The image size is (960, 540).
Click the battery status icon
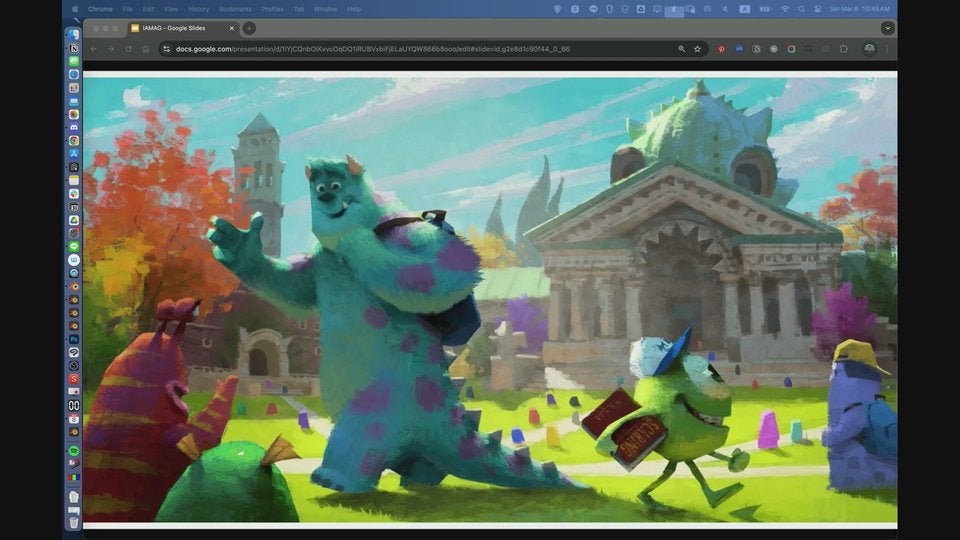765,9
